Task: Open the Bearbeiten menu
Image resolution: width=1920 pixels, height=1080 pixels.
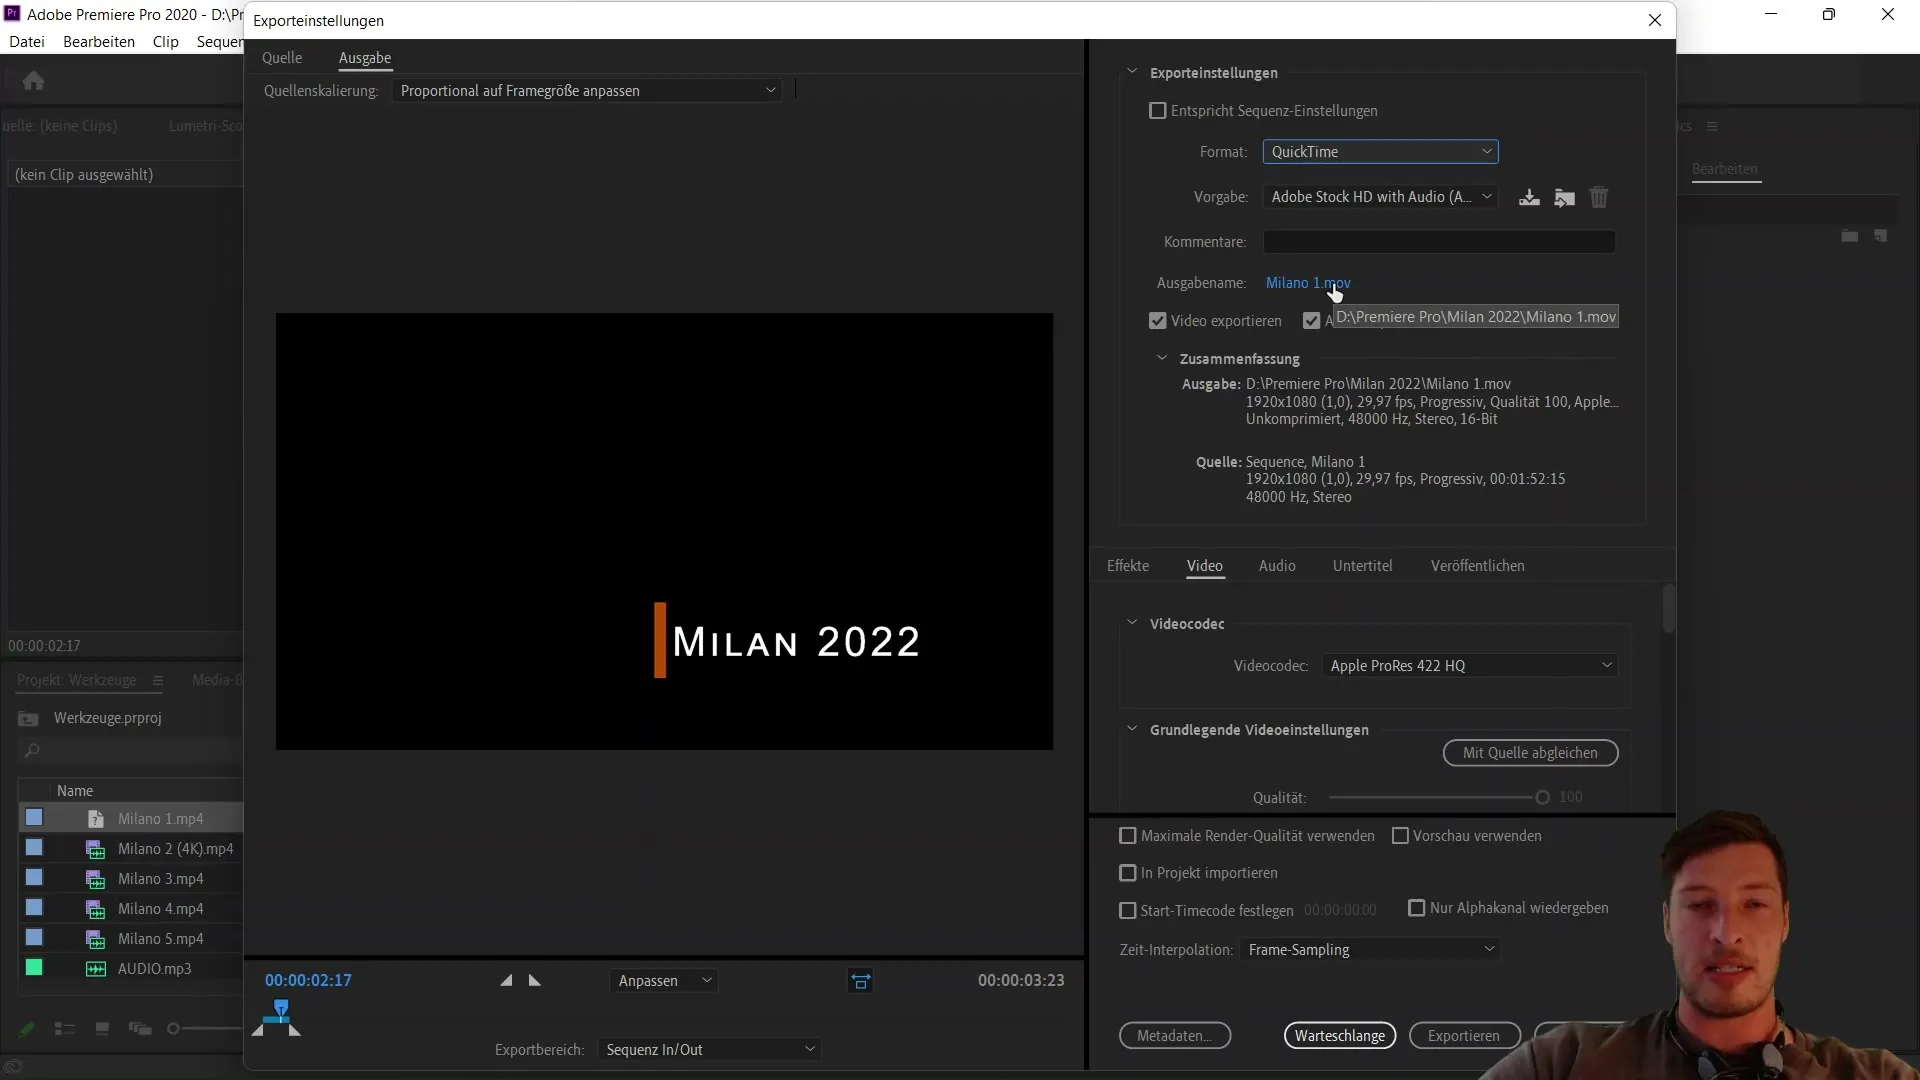Action: pyautogui.click(x=99, y=42)
